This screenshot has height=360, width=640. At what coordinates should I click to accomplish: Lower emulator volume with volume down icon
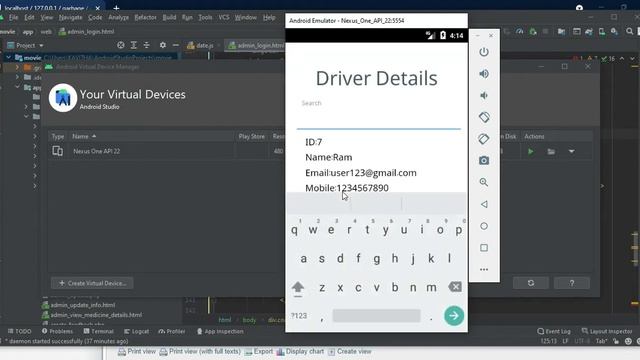coord(484,96)
